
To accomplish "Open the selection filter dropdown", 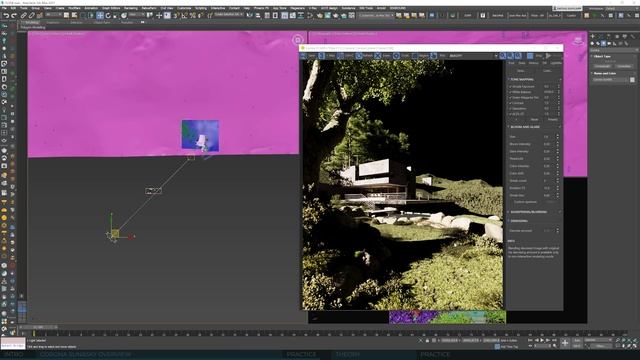I will [x=53, y=16].
